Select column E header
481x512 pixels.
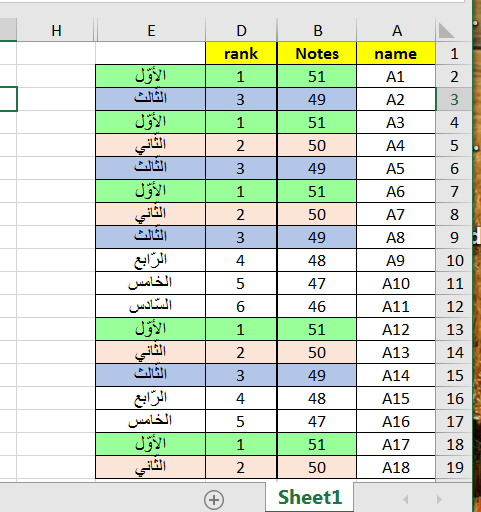151,30
